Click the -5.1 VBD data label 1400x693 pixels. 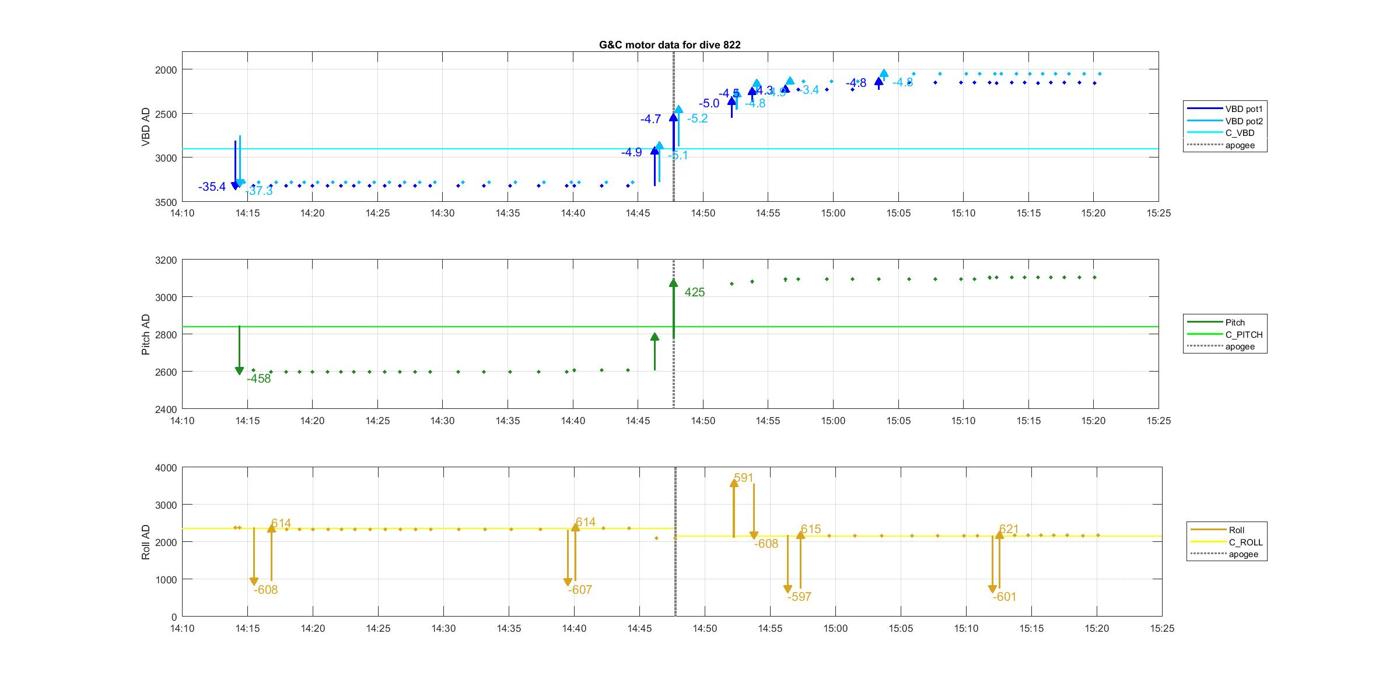tap(677, 156)
